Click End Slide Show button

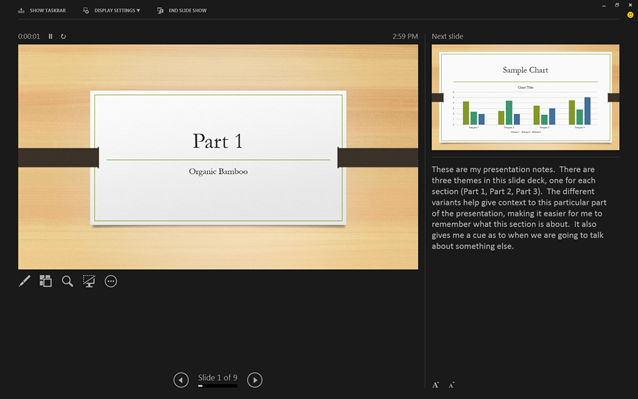pyautogui.click(x=182, y=11)
